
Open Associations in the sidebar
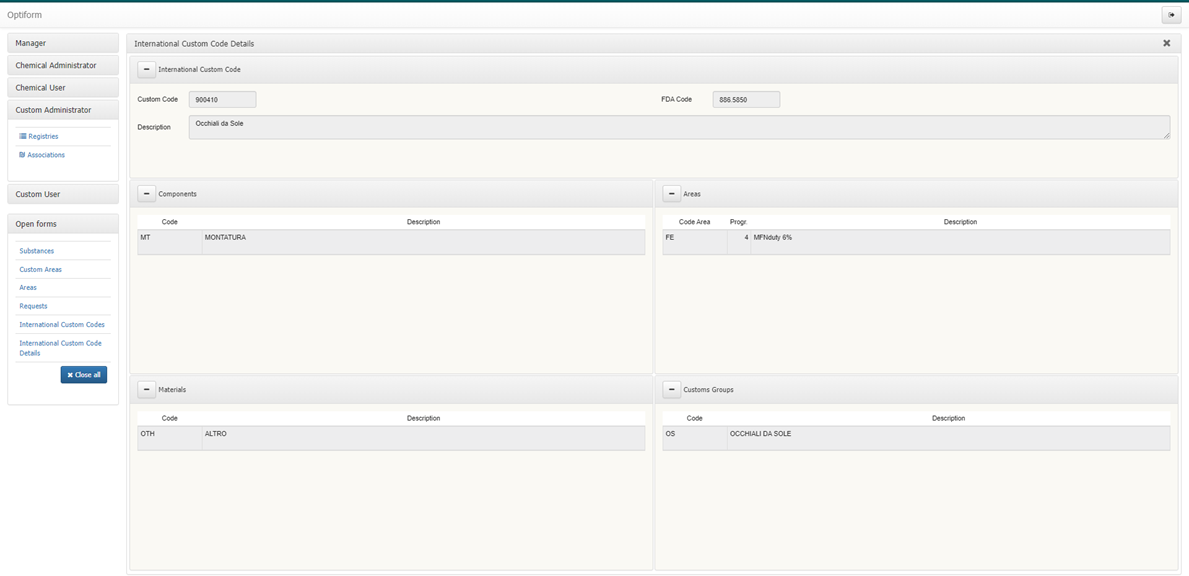(x=45, y=155)
